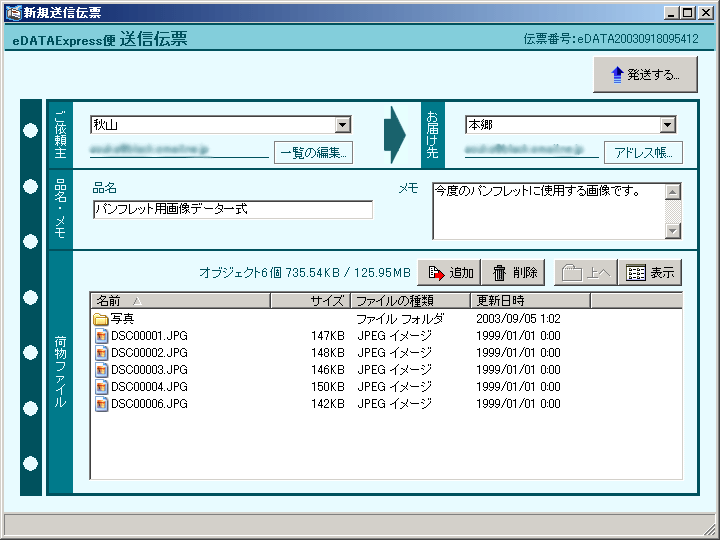Click the 削除 delete button

513,272
